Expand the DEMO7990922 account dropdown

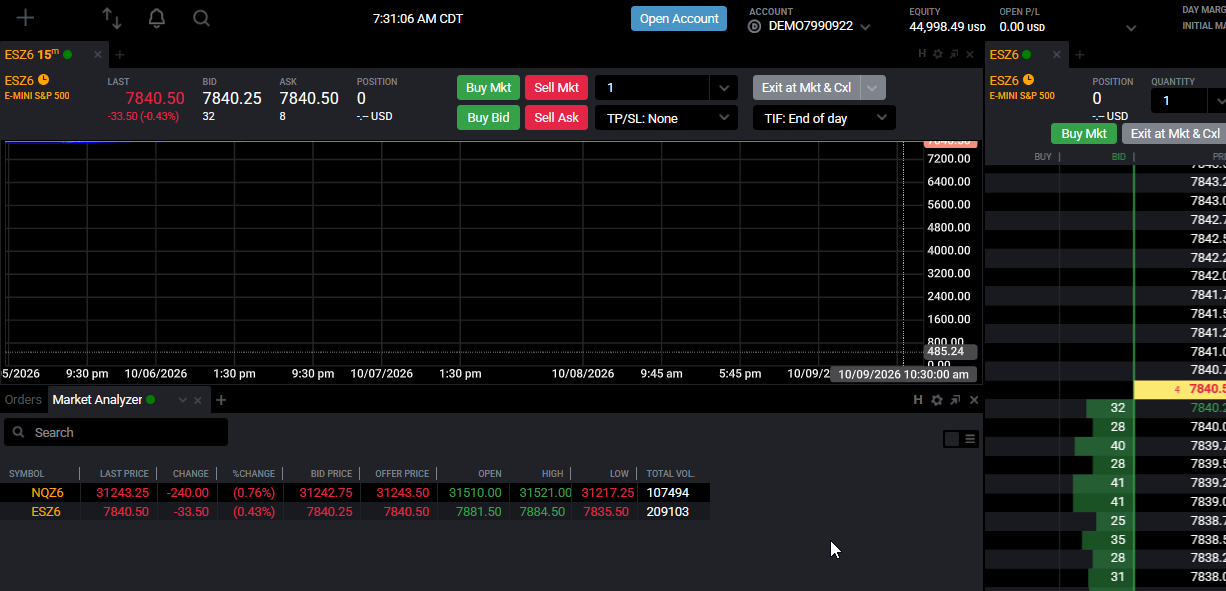(x=865, y=27)
